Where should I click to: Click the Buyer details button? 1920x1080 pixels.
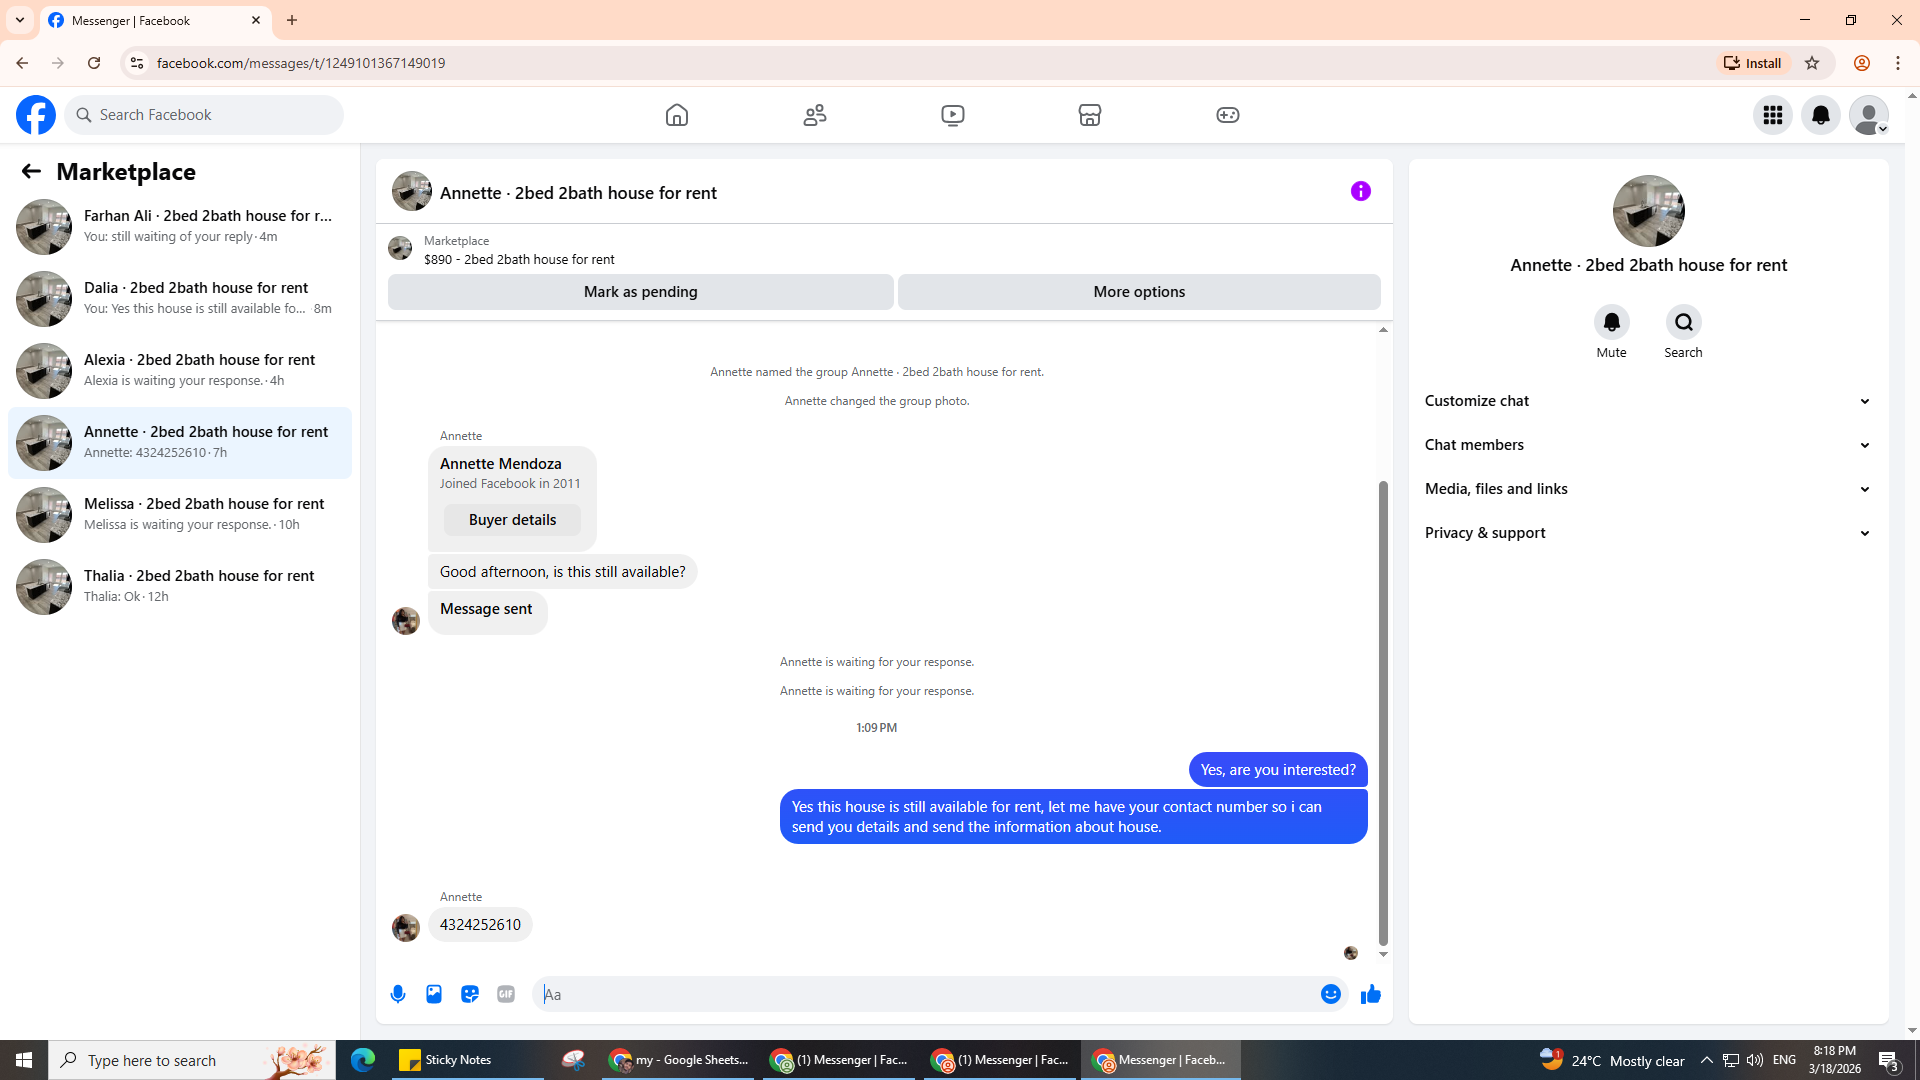coord(512,520)
